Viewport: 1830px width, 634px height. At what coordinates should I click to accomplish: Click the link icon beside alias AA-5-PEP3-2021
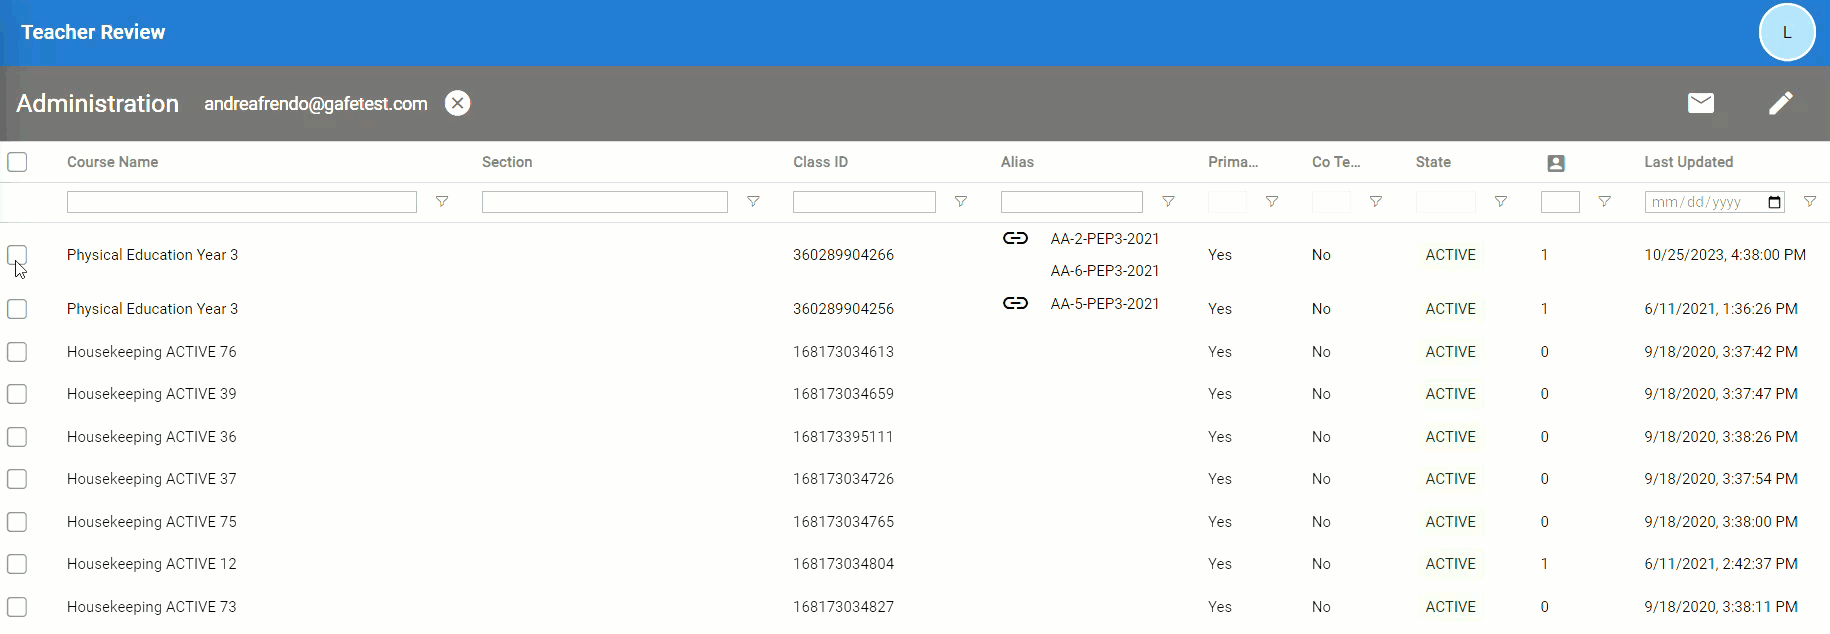[1016, 303]
